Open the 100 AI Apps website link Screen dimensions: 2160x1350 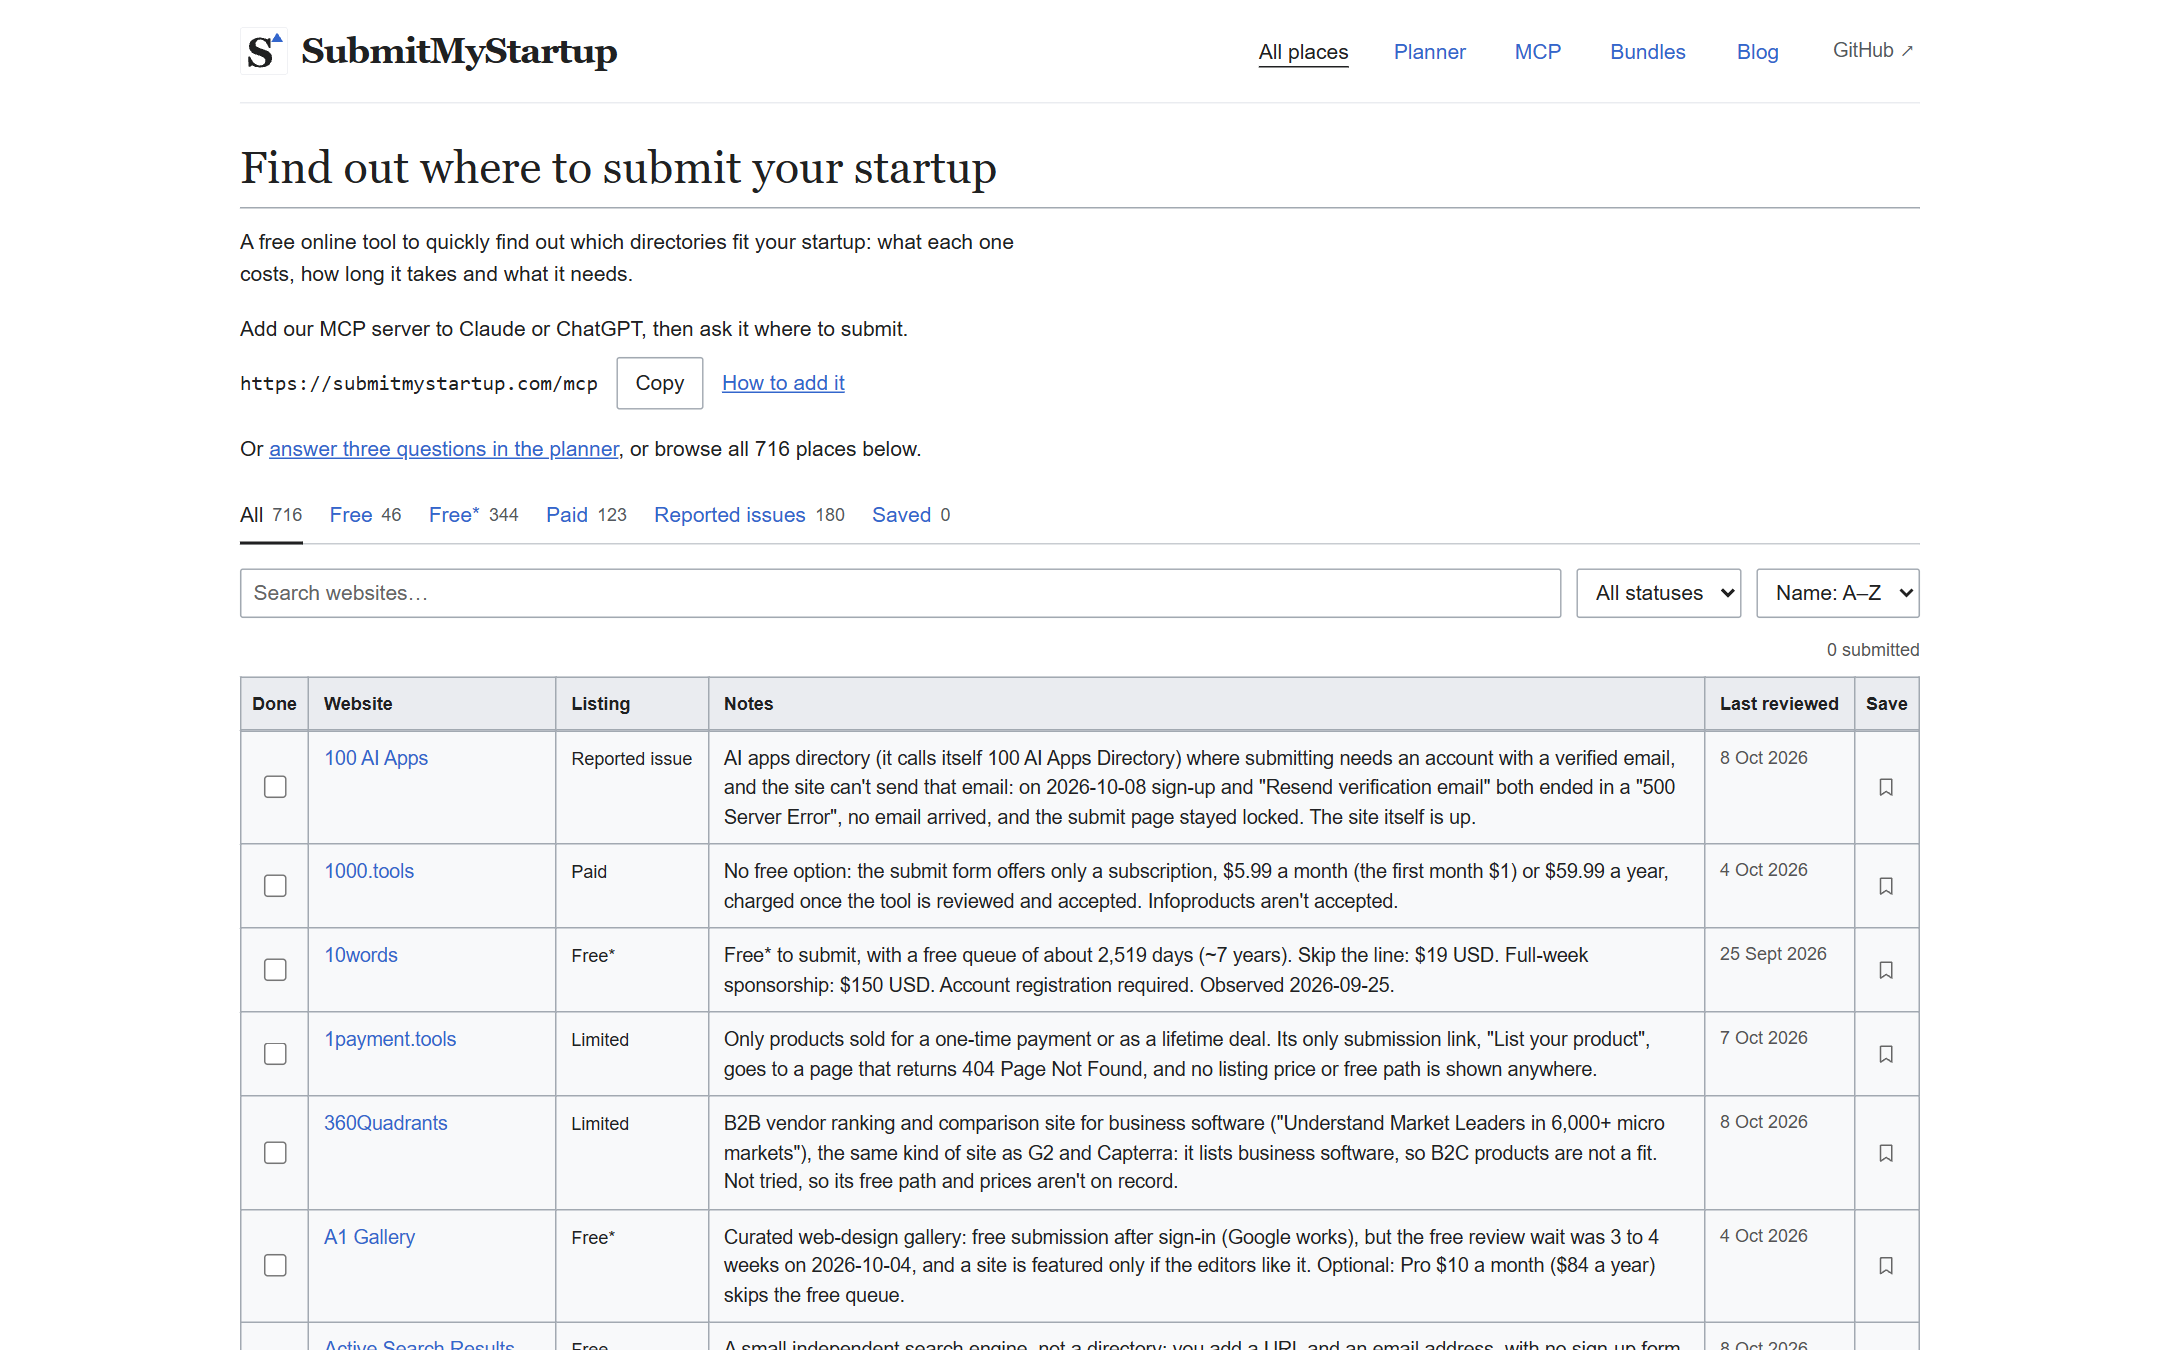tap(376, 758)
